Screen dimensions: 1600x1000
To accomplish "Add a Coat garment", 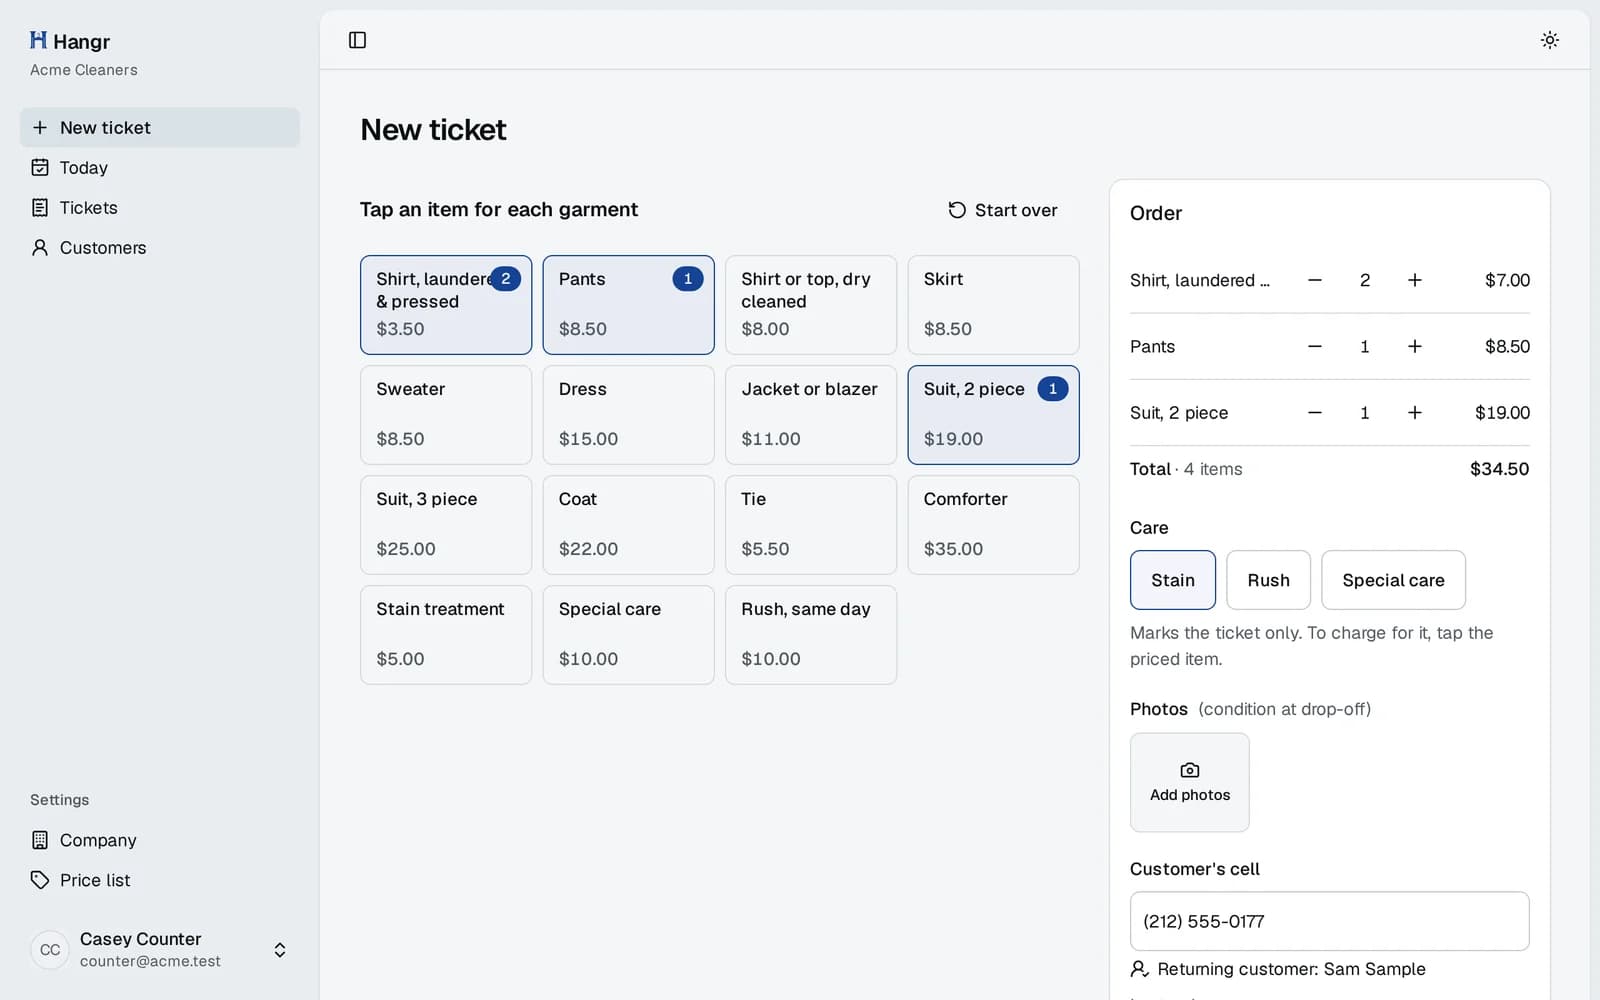I will [628, 525].
